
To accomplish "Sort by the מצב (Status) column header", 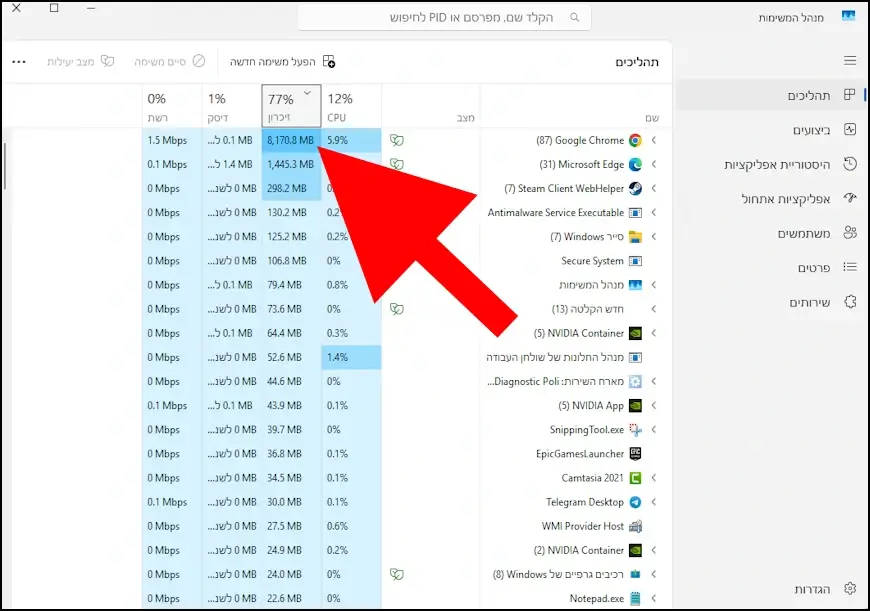I will [x=431, y=106].
